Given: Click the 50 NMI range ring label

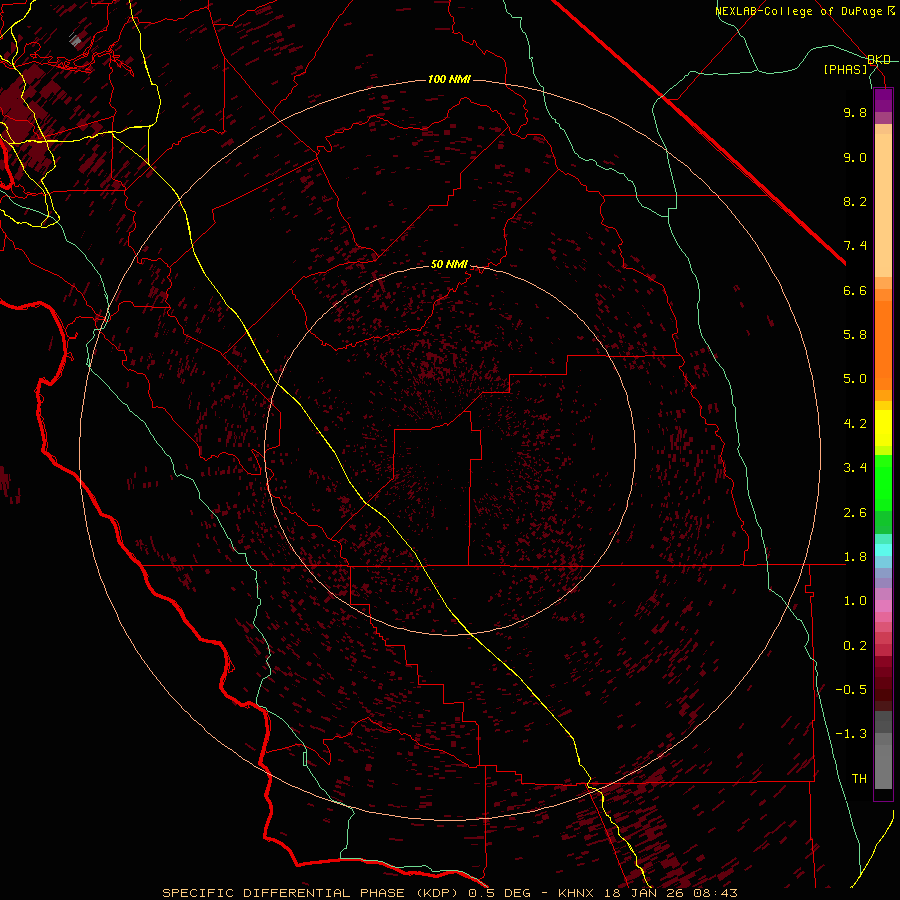Looking at the screenshot, I should click(x=449, y=264).
